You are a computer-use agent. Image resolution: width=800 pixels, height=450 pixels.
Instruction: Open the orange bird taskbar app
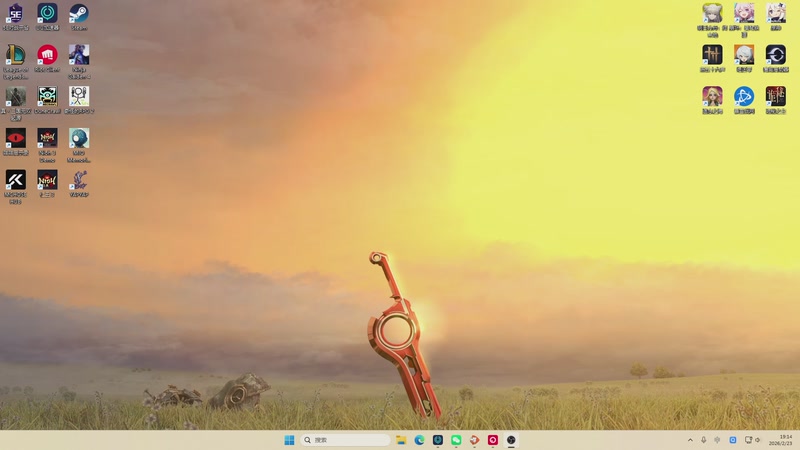[x=474, y=440]
